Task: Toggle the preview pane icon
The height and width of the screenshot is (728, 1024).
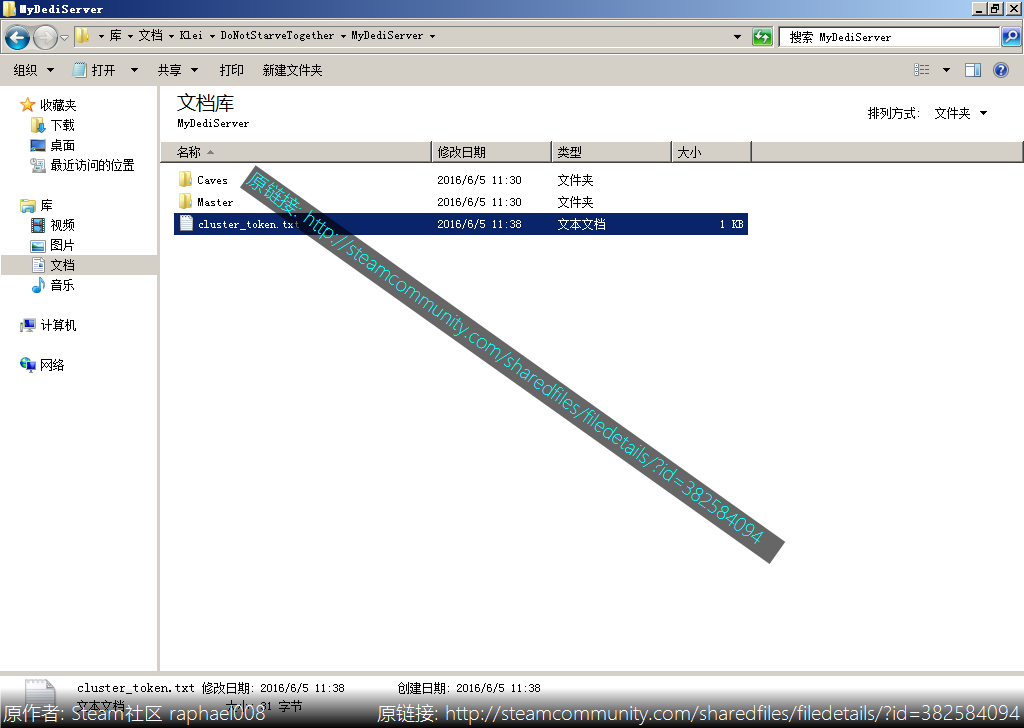Action: (x=973, y=70)
